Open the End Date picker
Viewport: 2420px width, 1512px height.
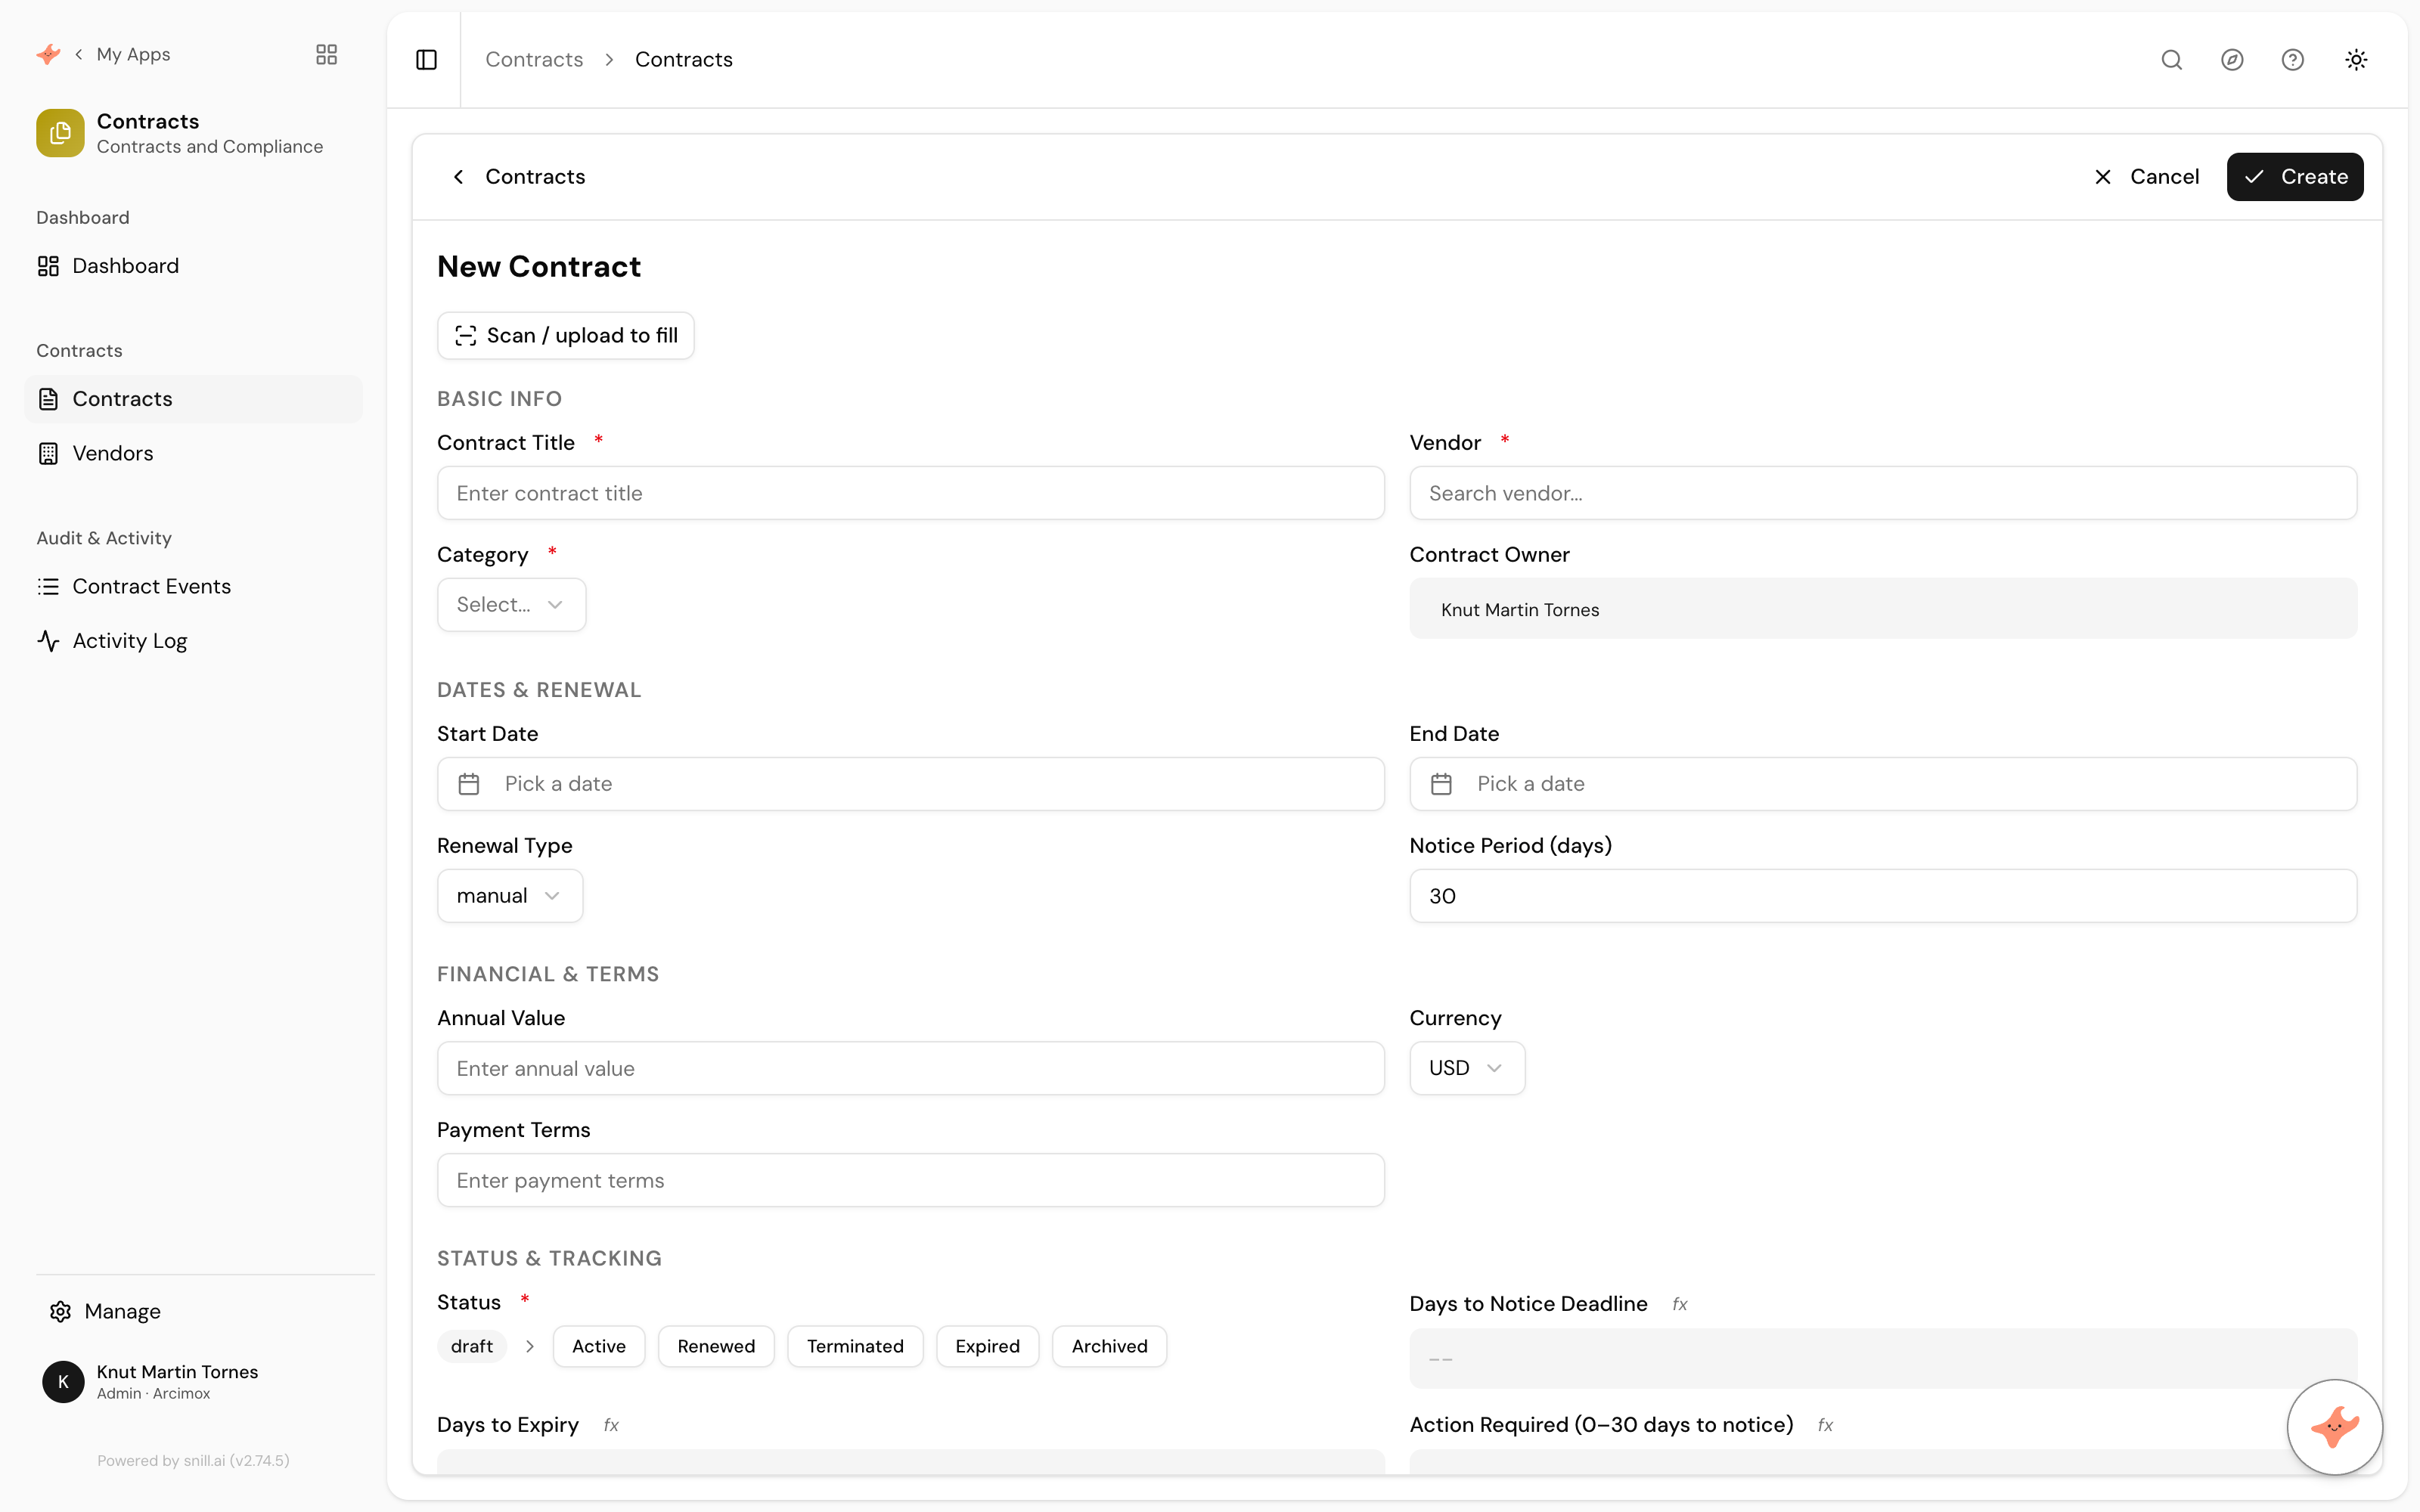[1882, 784]
